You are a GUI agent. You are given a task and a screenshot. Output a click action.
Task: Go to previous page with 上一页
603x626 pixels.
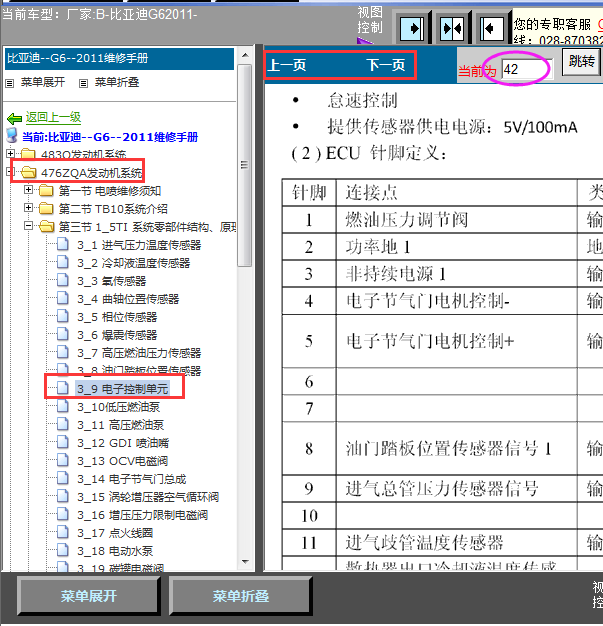[x=287, y=65]
